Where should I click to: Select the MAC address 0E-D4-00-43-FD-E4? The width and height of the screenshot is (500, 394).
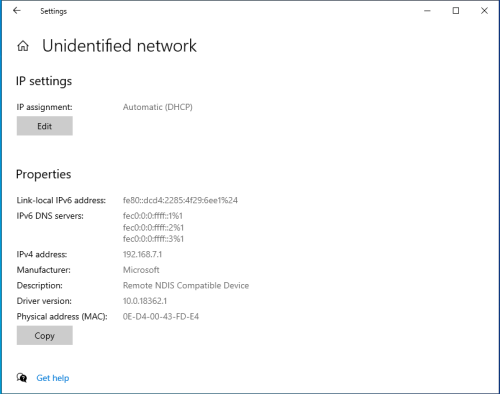(x=161, y=316)
